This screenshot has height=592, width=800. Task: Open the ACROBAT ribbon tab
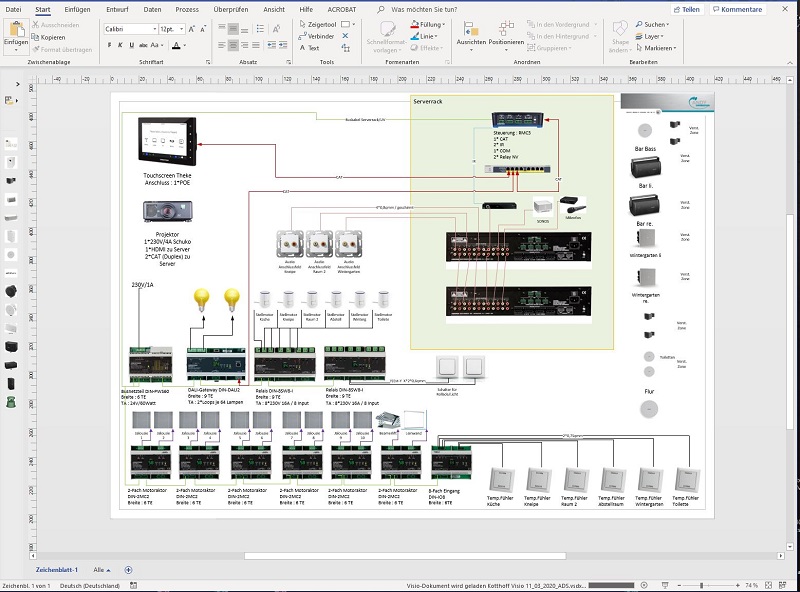[341, 9]
